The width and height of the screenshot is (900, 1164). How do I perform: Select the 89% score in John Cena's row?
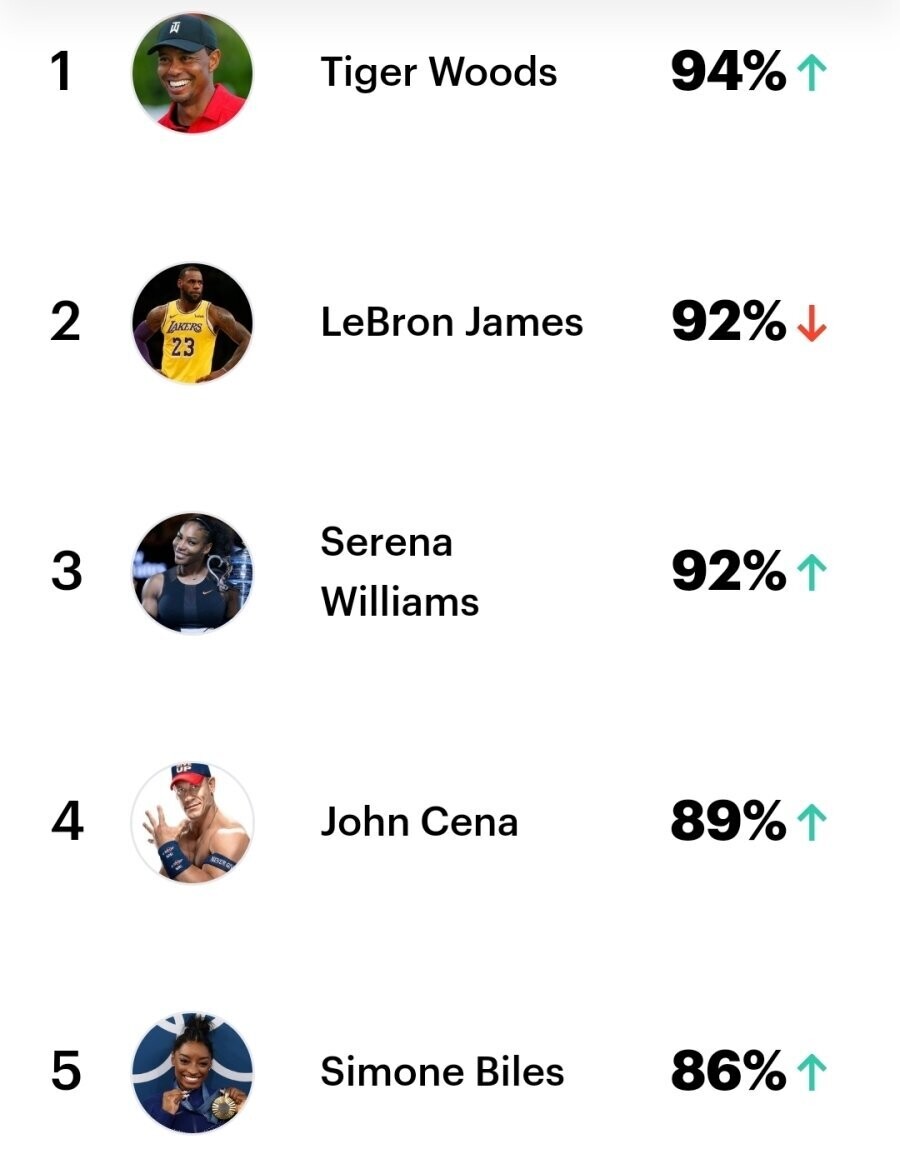(728, 823)
